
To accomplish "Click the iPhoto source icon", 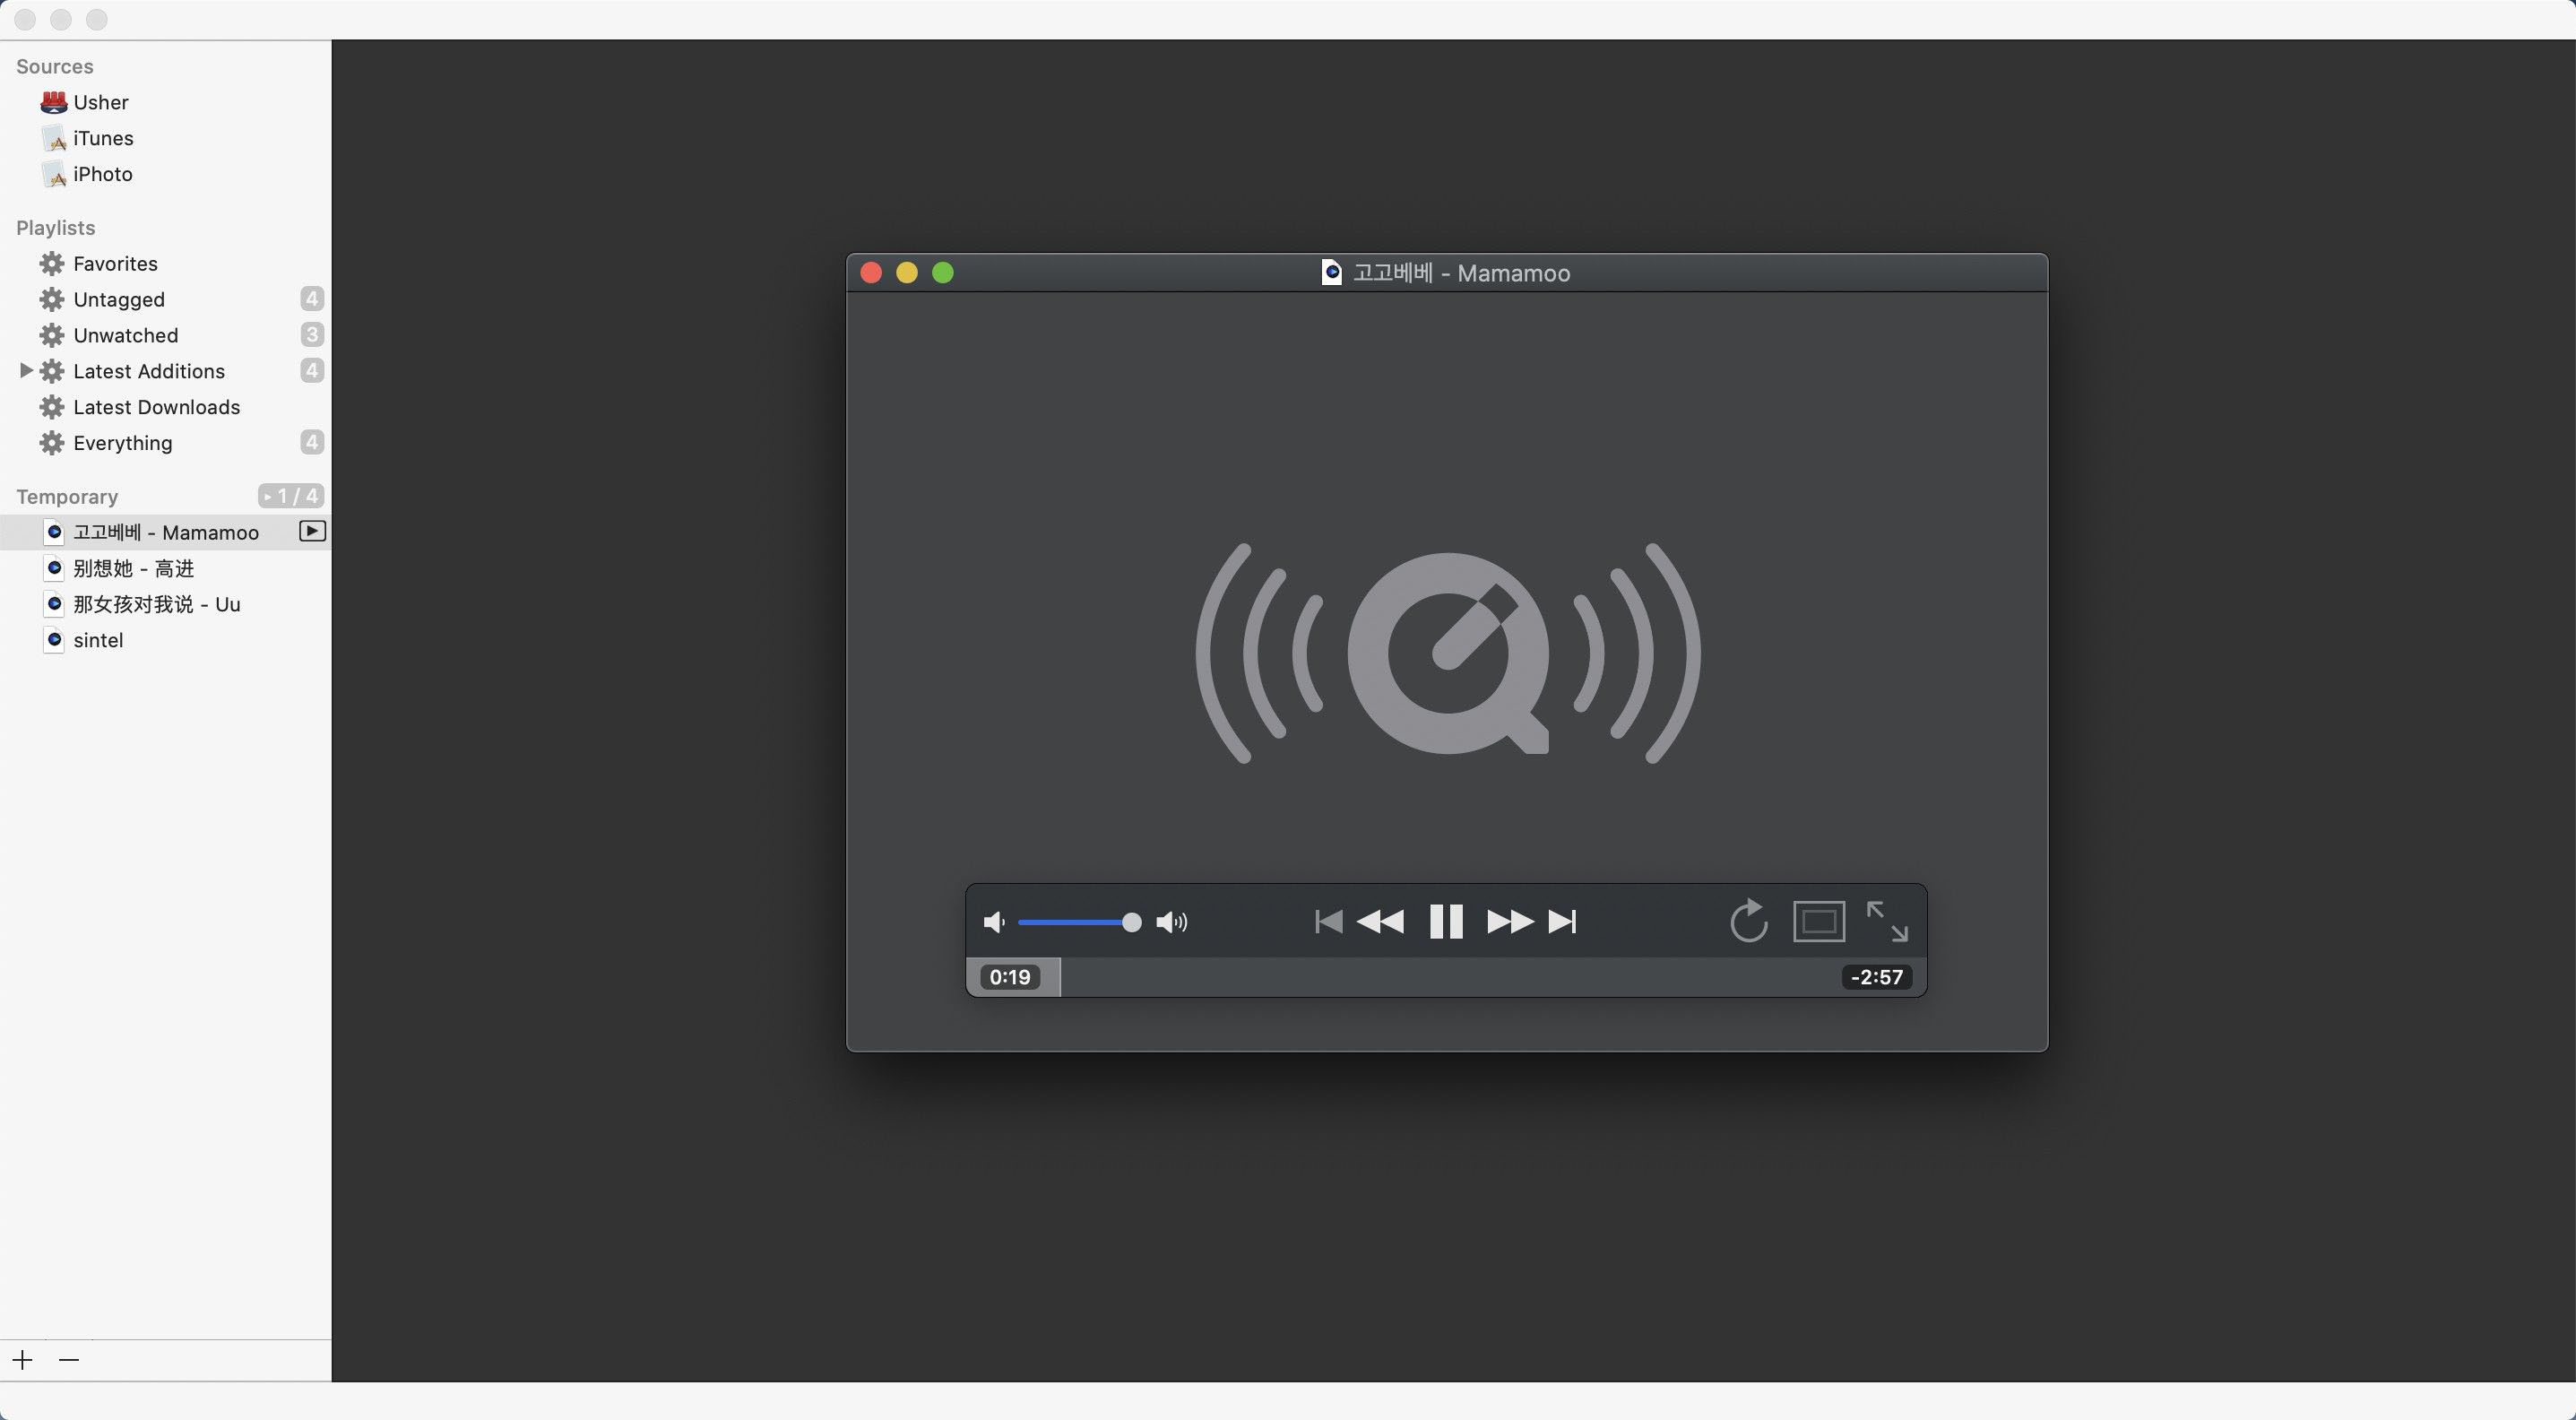I will point(54,174).
